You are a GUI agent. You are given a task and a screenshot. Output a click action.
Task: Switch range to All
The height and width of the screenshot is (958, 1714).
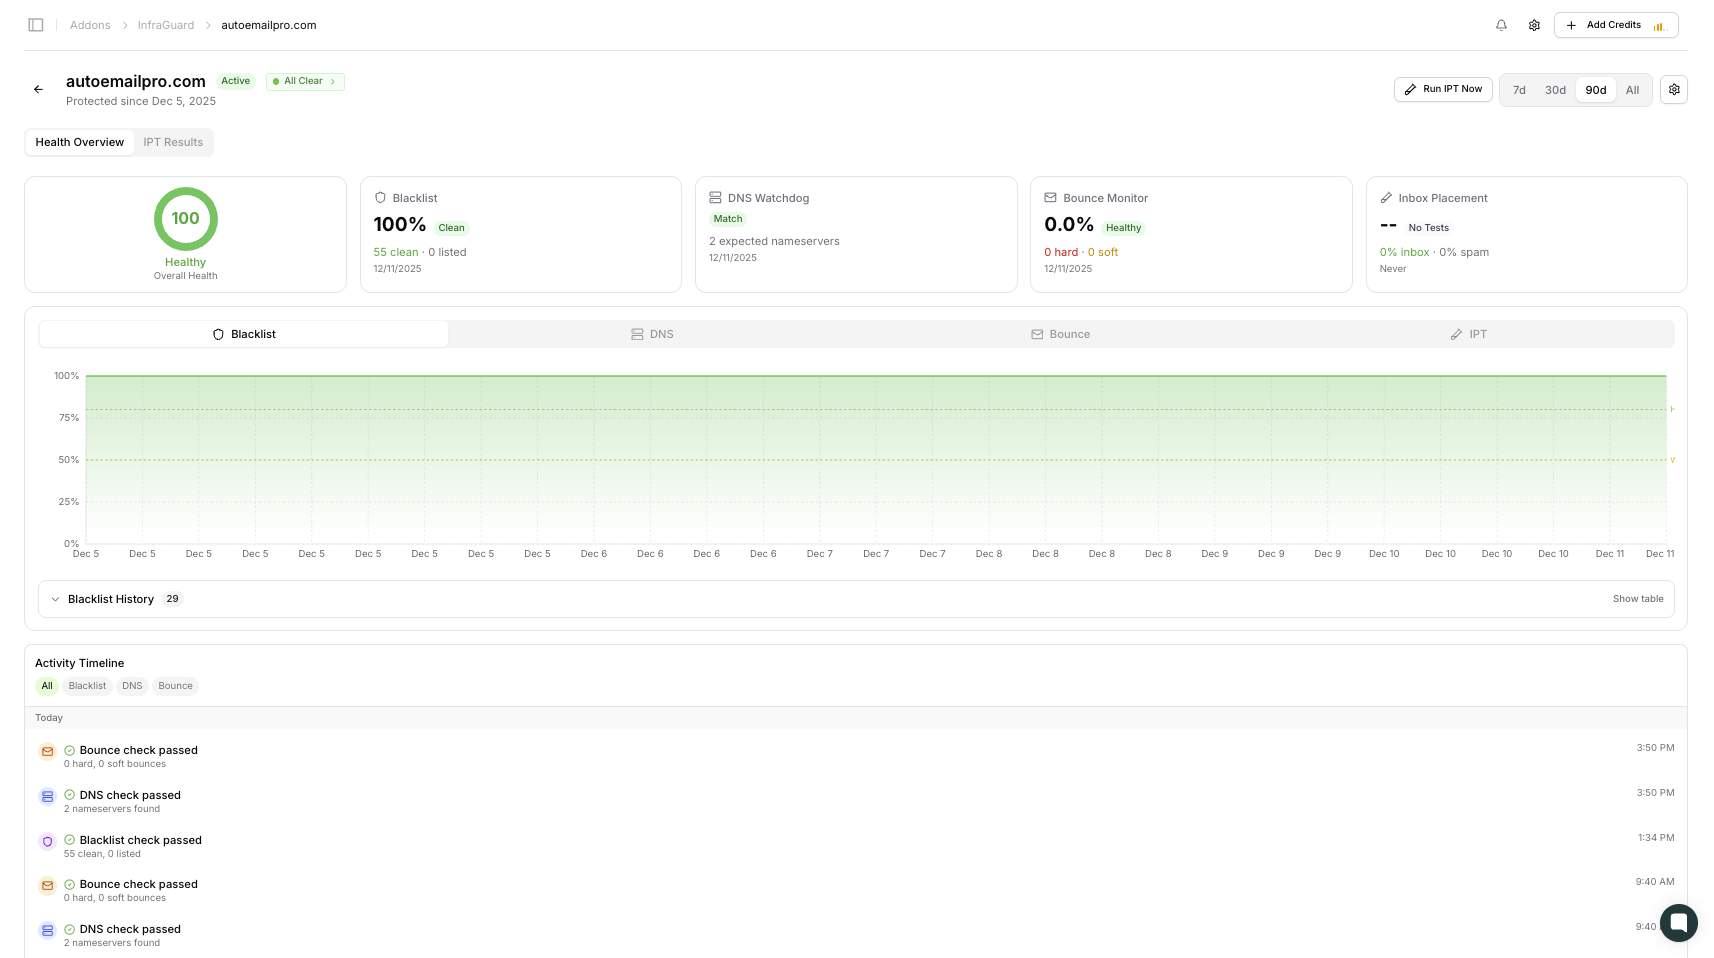pos(1632,90)
